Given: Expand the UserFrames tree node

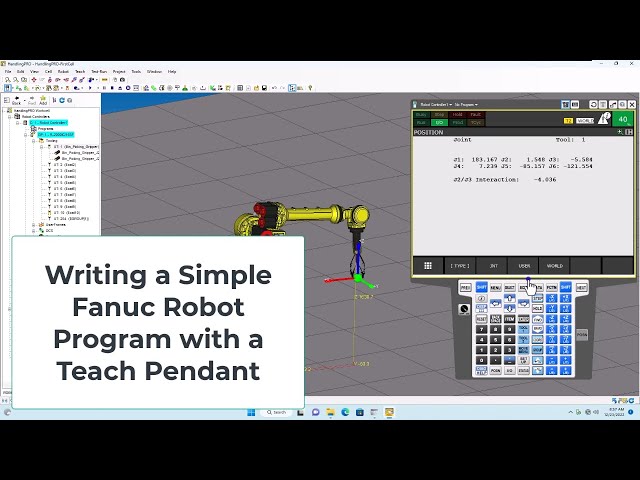Looking at the screenshot, I should point(33,225).
